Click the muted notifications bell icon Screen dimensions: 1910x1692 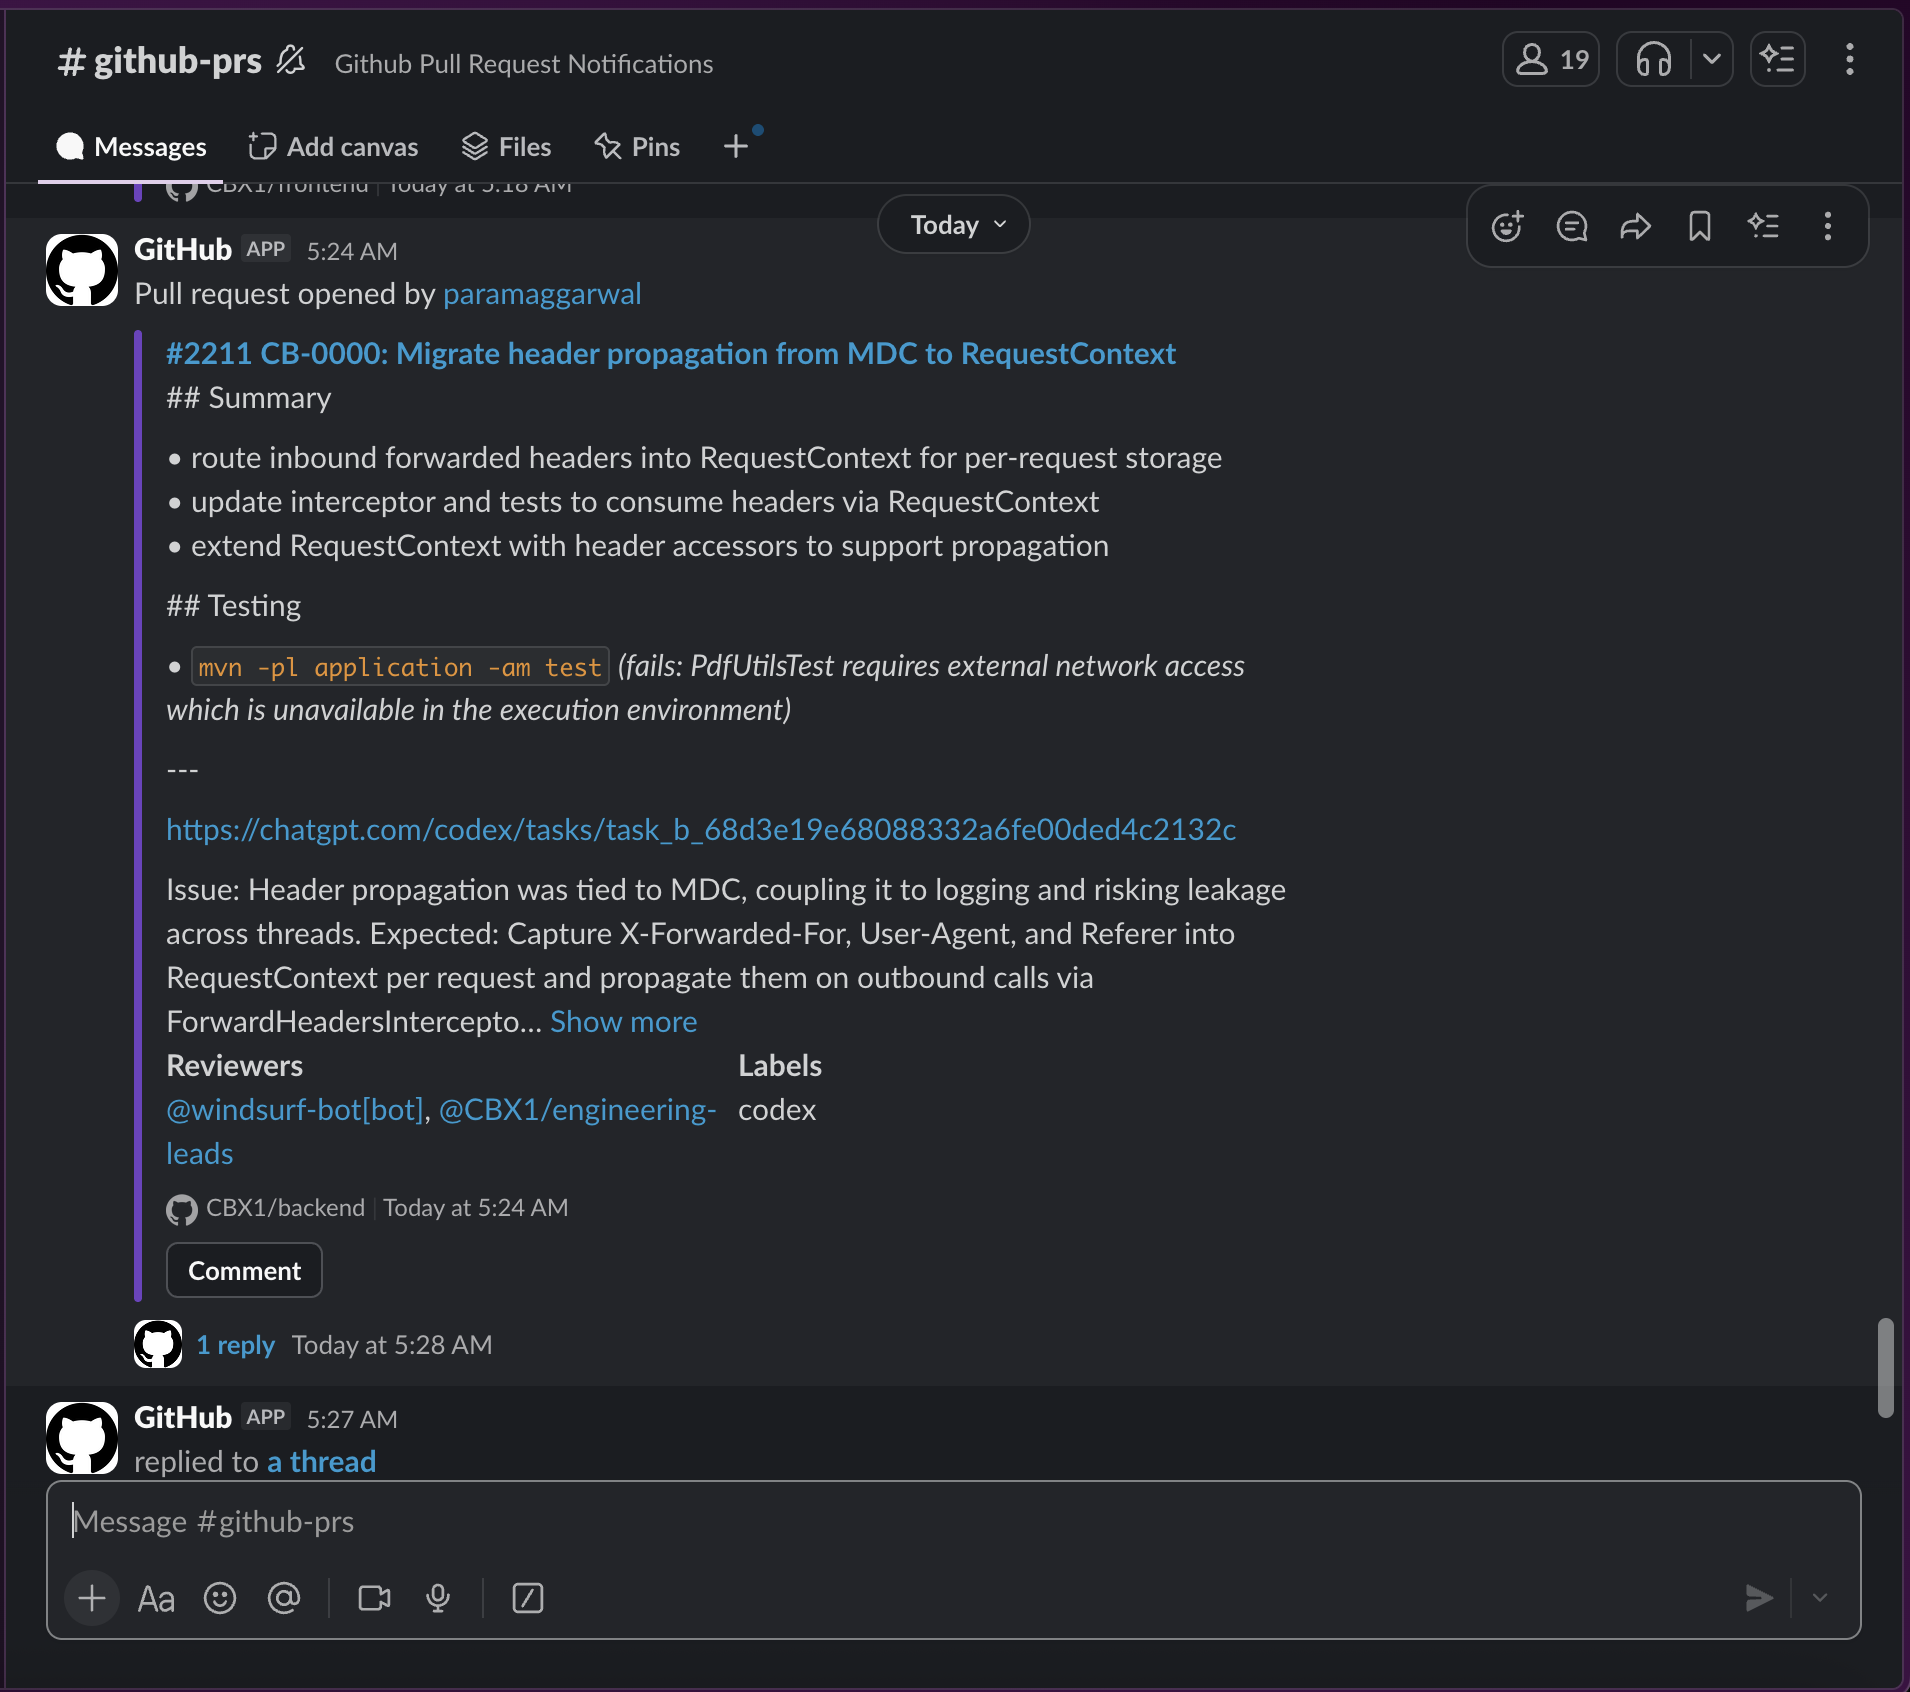coord(291,61)
